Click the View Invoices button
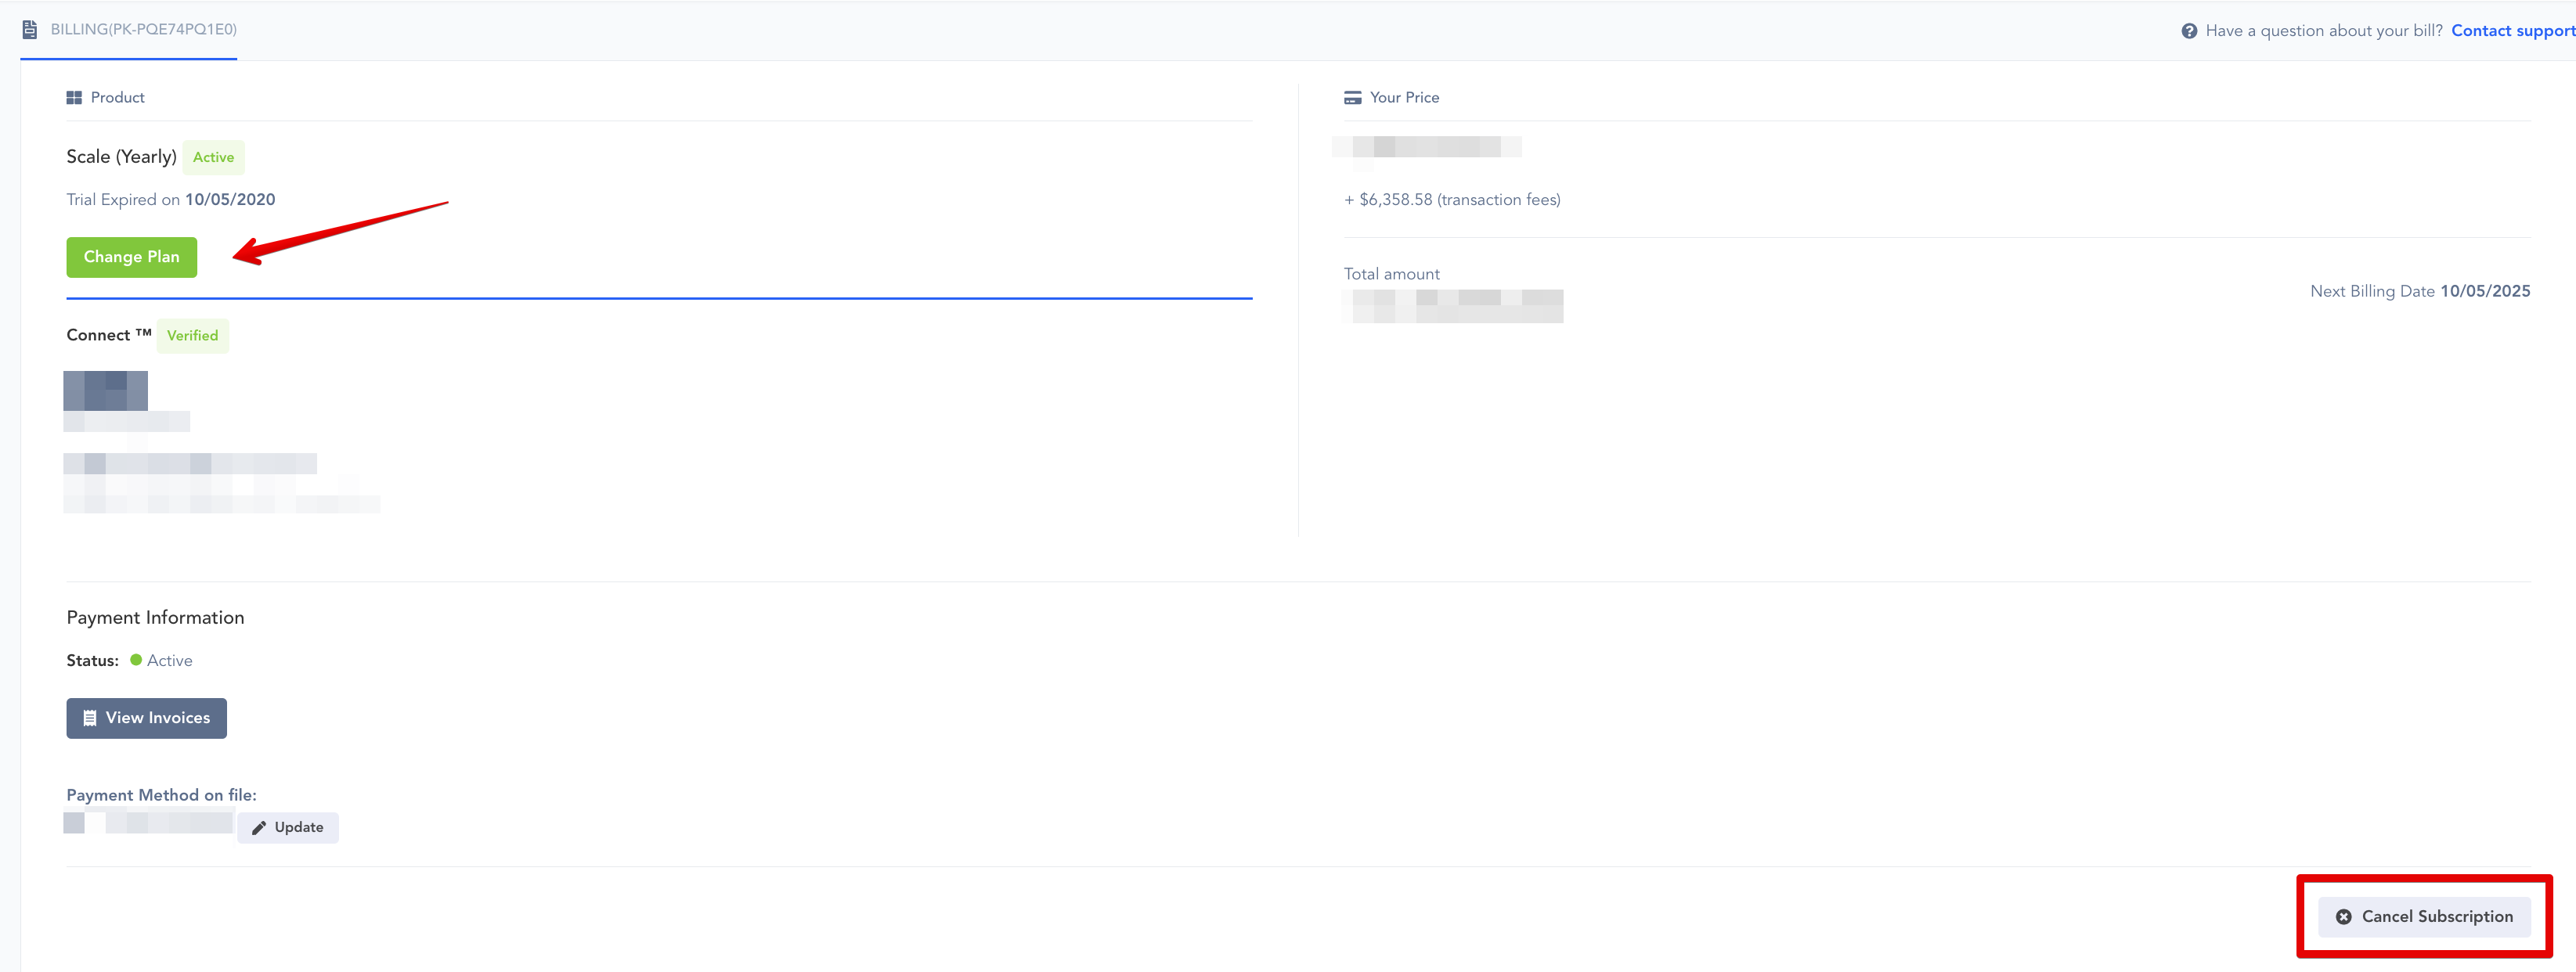 point(147,718)
